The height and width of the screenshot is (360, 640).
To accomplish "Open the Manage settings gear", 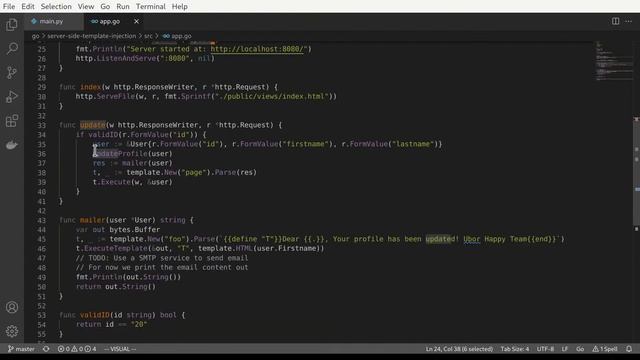I will [12, 331].
